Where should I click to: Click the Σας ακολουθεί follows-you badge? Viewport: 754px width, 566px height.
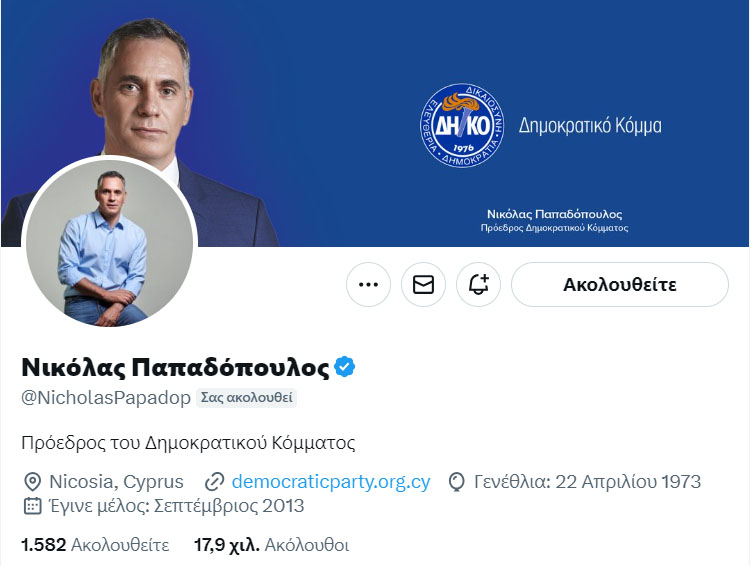point(246,398)
